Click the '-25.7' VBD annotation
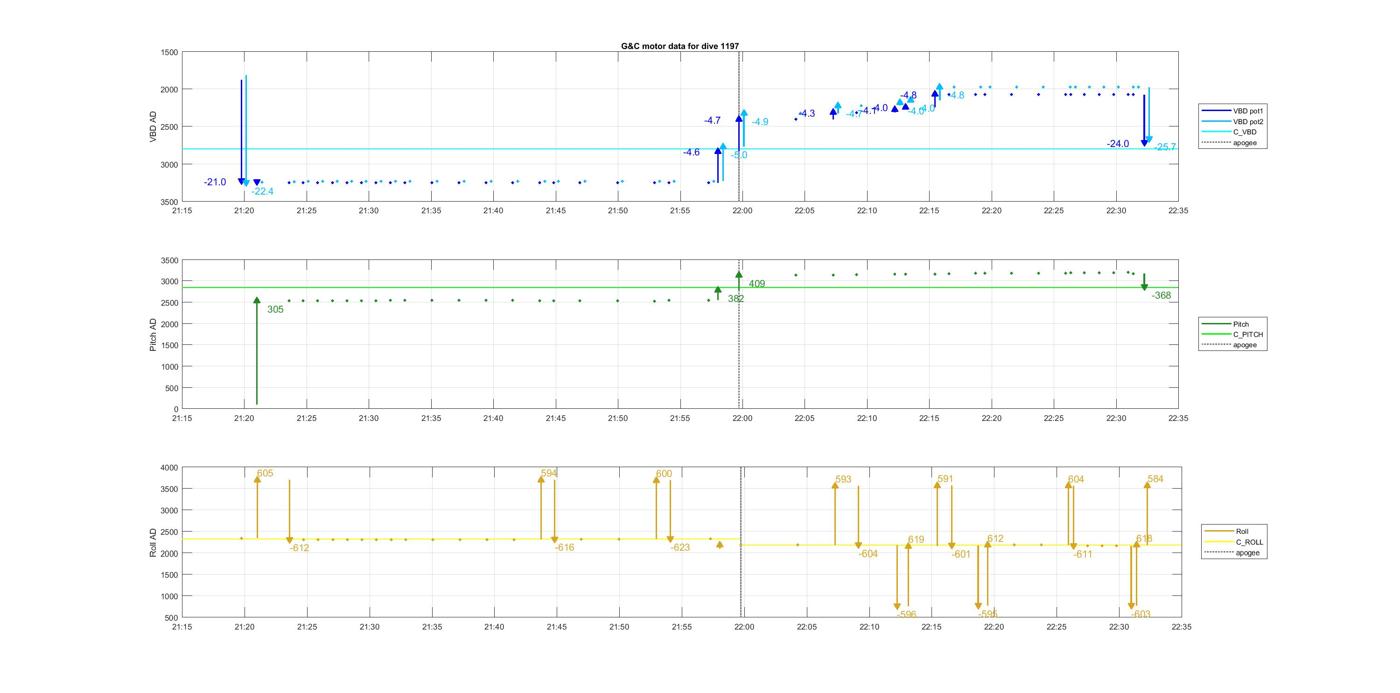This screenshot has height=693, width=1400. click(1164, 147)
